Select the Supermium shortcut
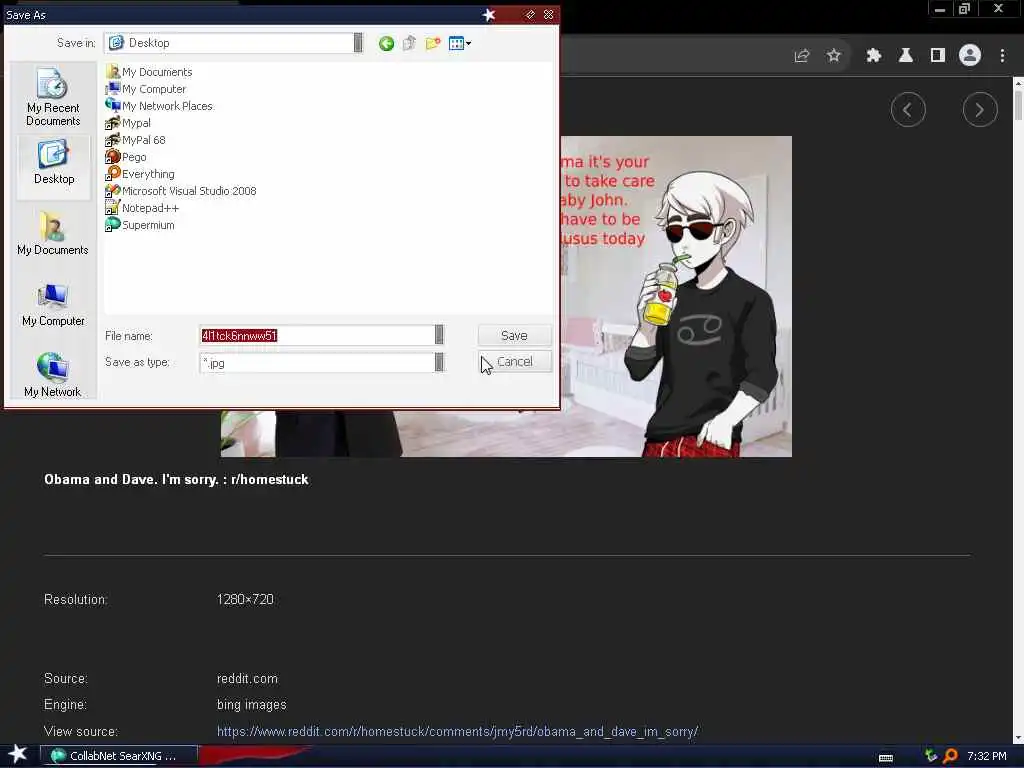1024x768 pixels. point(140,225)
